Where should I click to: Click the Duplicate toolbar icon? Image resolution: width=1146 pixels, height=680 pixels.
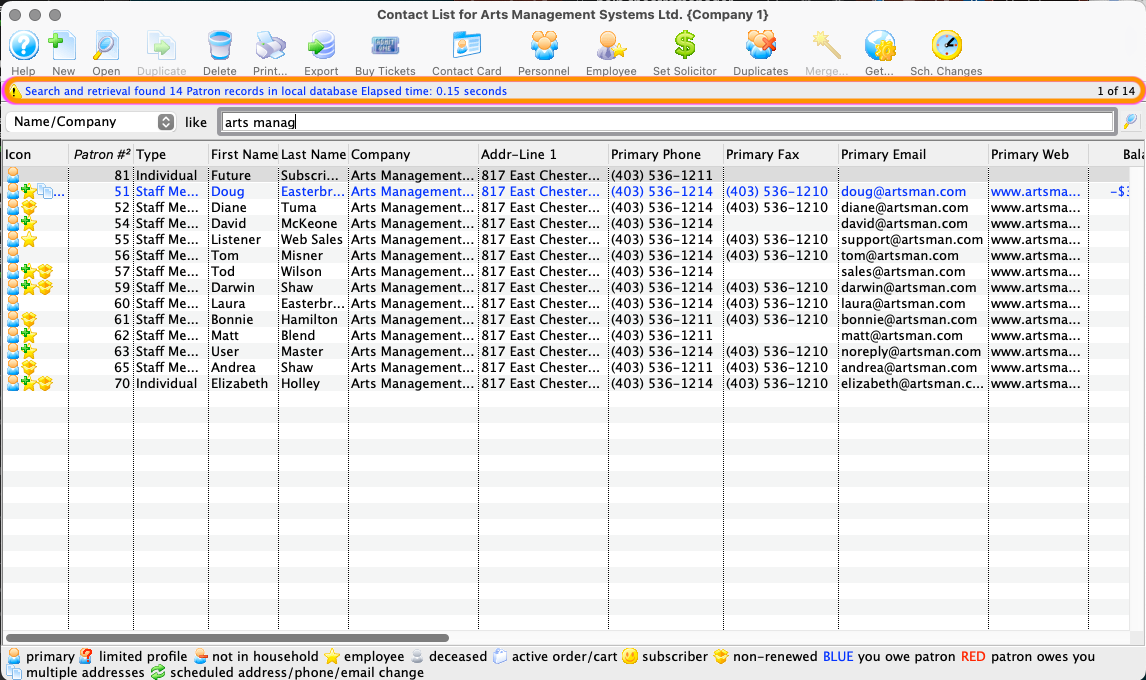[162, 46]
